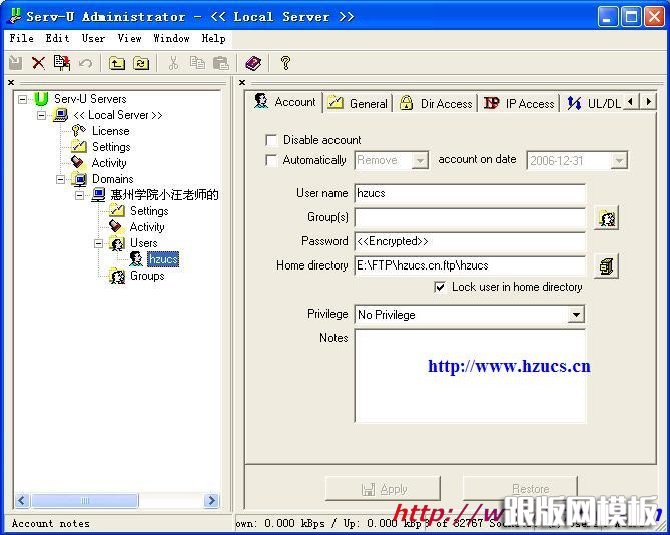Browse for home directory icon button

606,266
